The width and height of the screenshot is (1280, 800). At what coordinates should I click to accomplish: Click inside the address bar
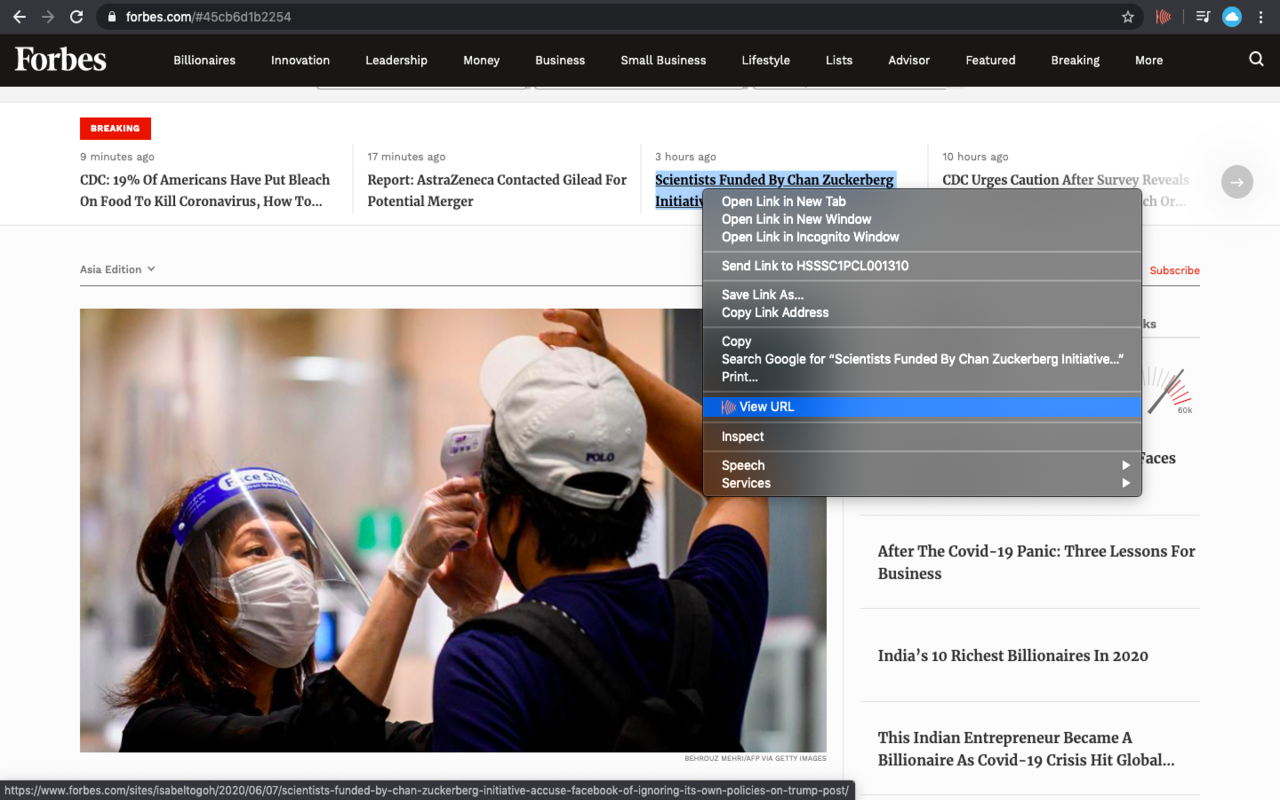[x=400, y=16]
